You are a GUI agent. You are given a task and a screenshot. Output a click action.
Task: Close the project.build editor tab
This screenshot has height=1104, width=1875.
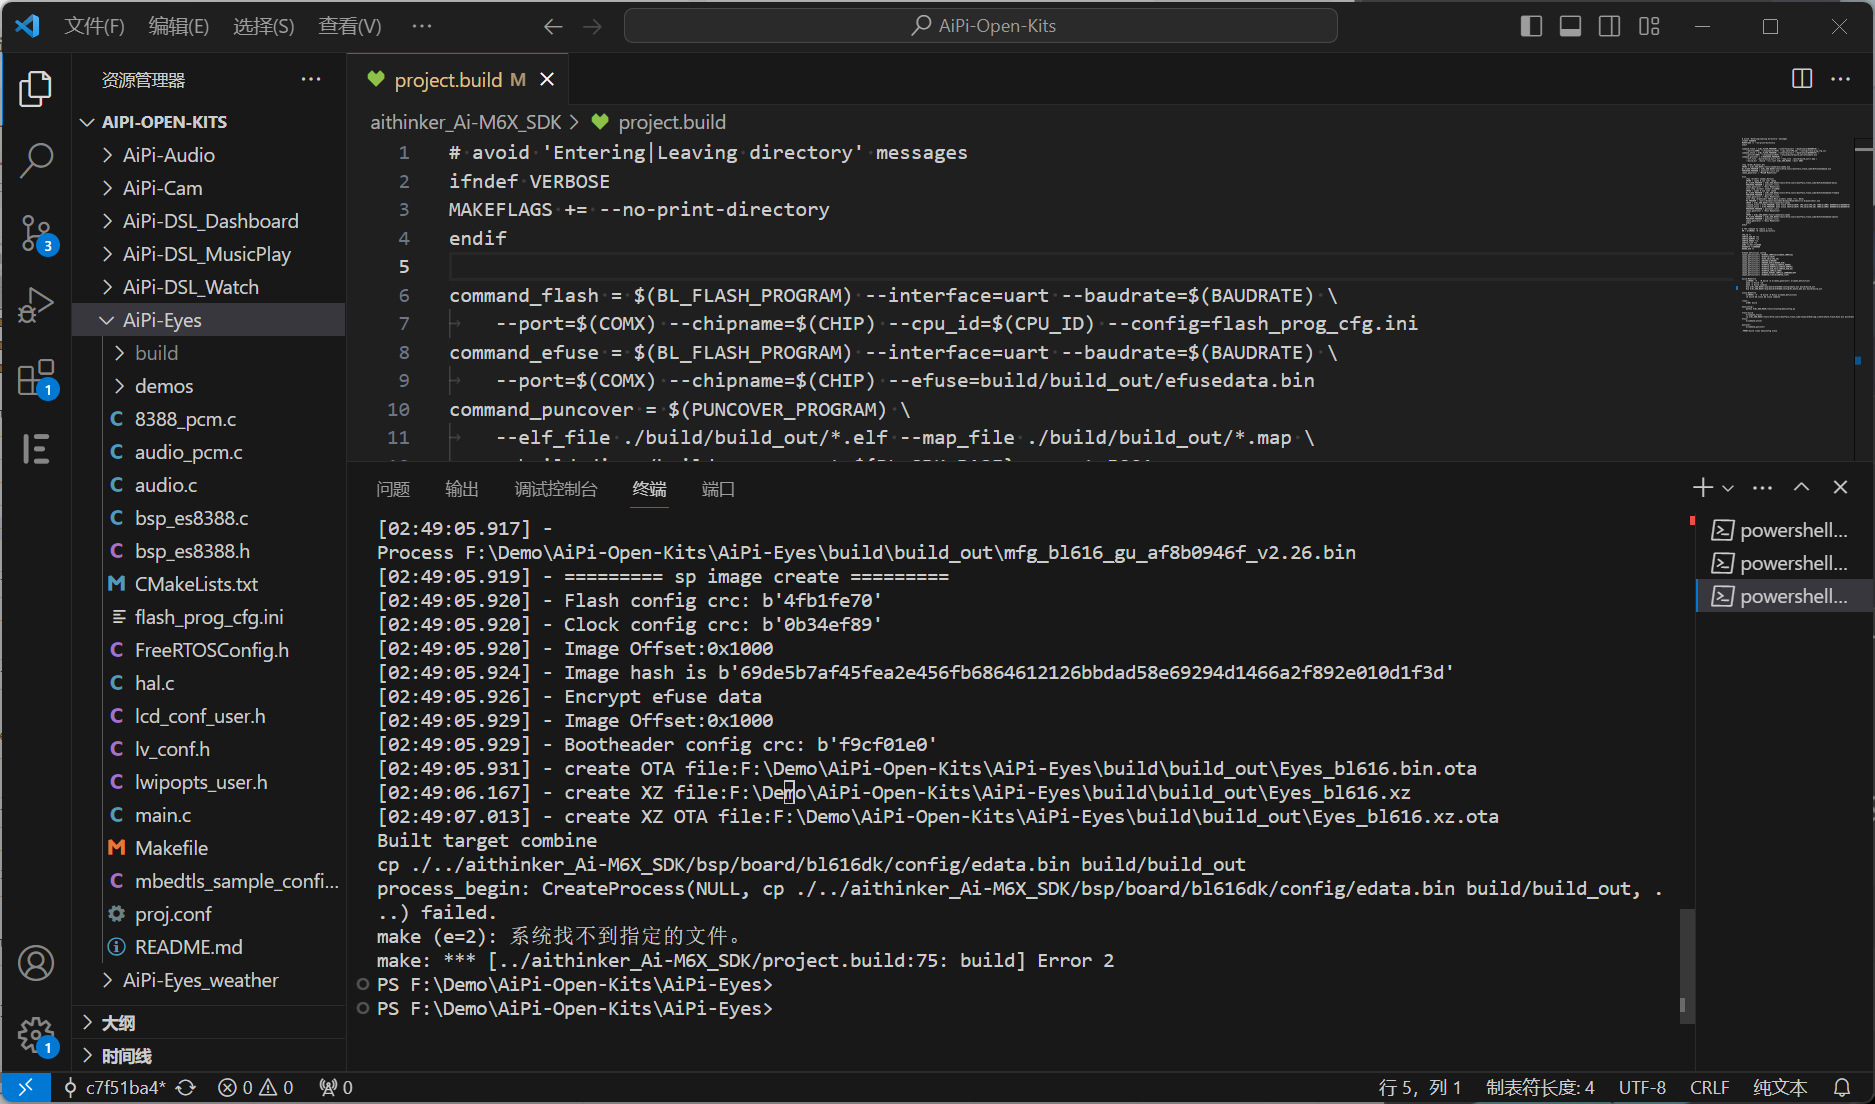pyautogui.click(x=547, y=79)
